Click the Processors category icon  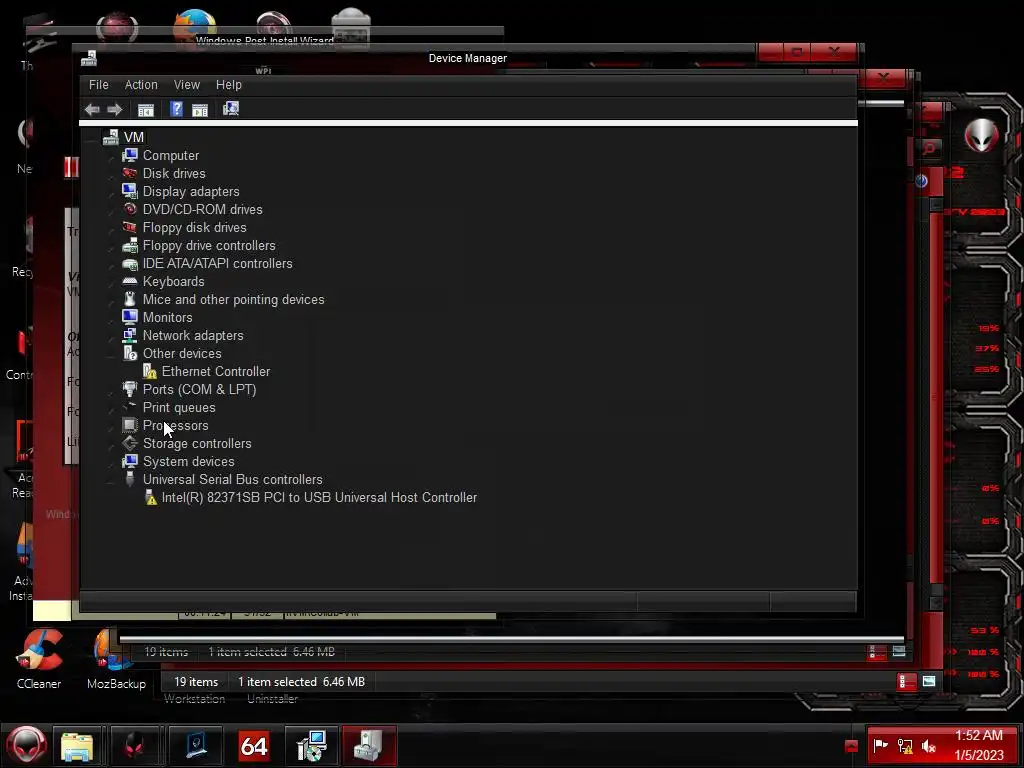tap(130, 425)
